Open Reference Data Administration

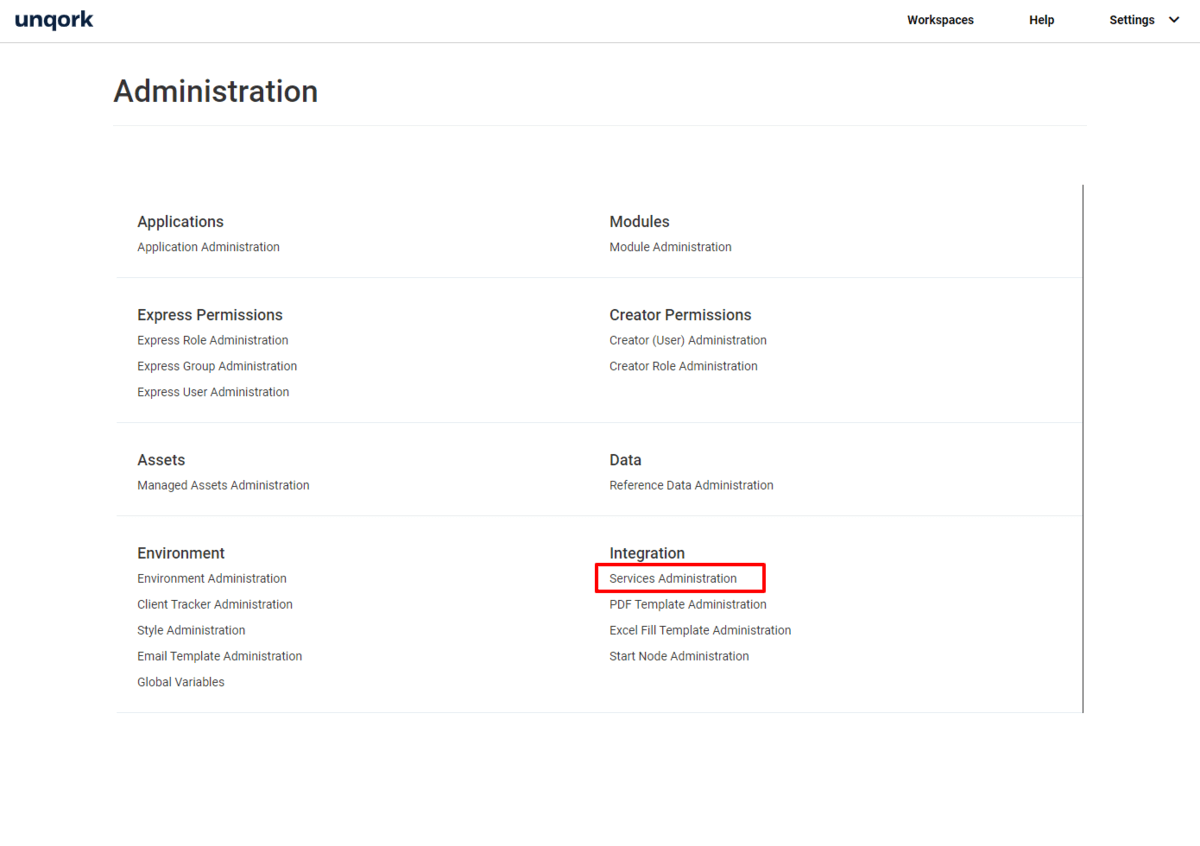tap(691, 485)
